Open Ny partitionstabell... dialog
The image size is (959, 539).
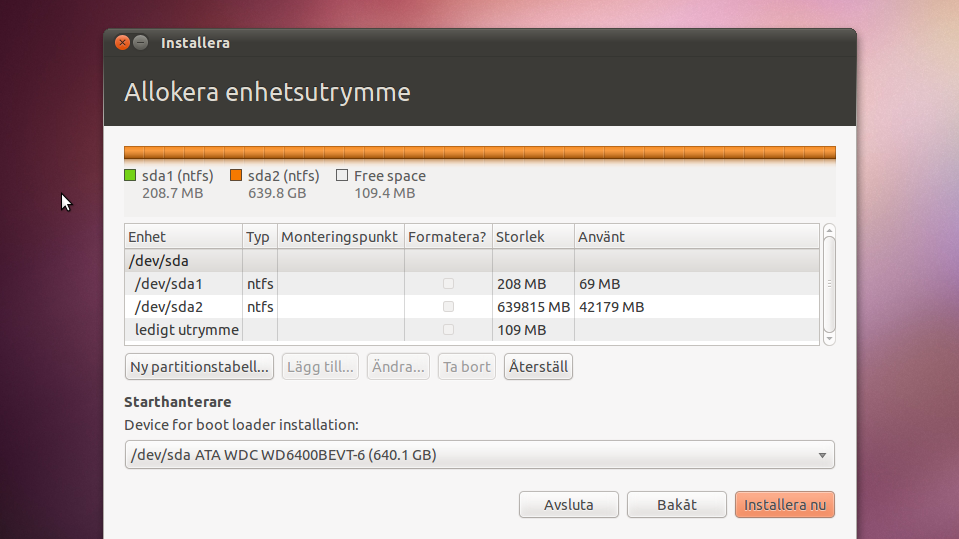point(199,366)
